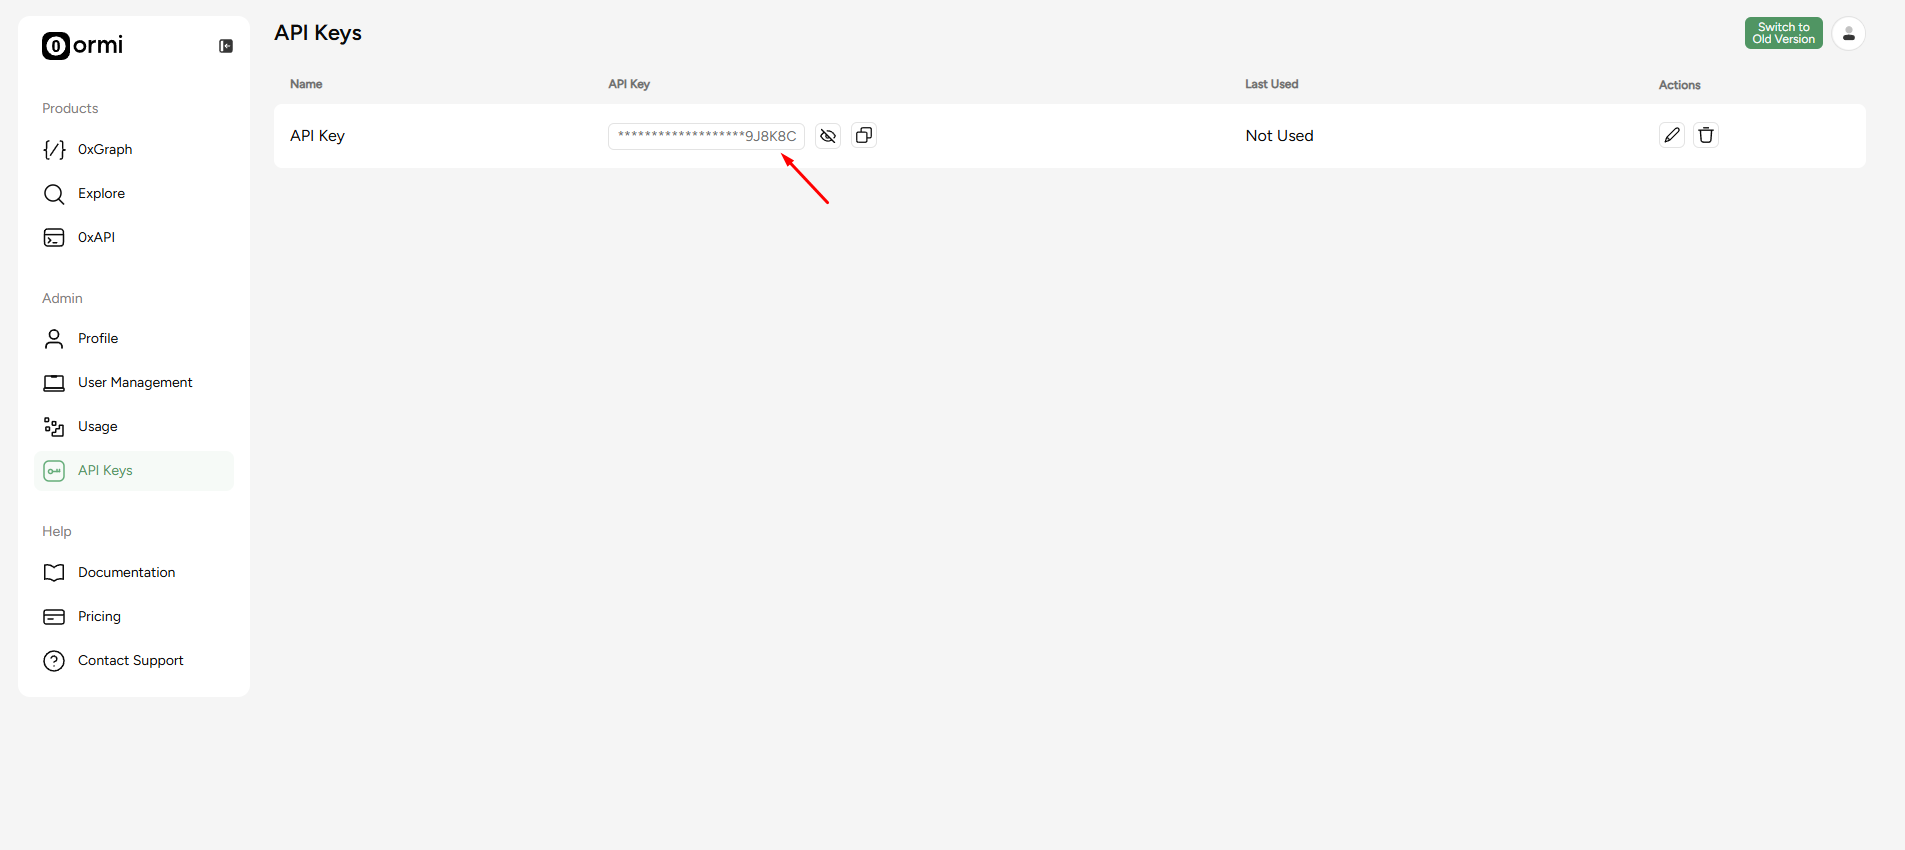Toggle API key visibility eye icon
This screenshot has width=1905, height=850.
pos(828,136)
